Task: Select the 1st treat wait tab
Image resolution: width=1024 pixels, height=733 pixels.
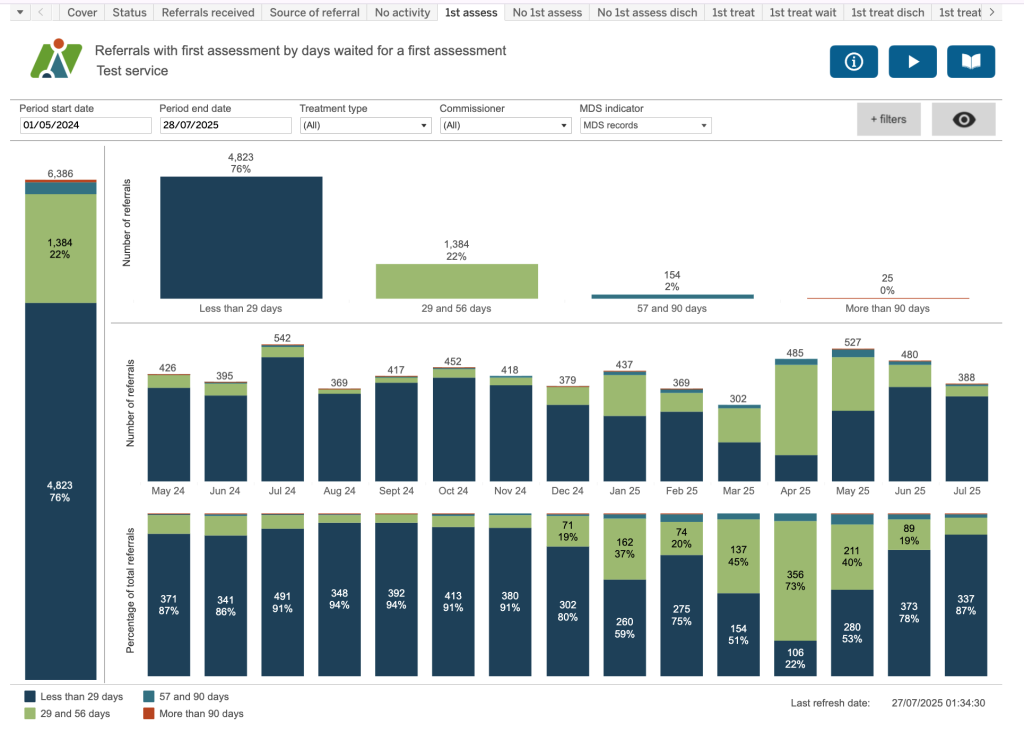Action: point(803,13)
